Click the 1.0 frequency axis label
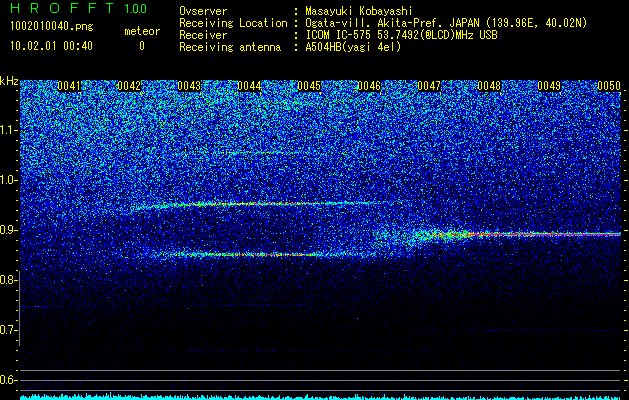Screen dimensions: 629x400 [x=8, y=180]
